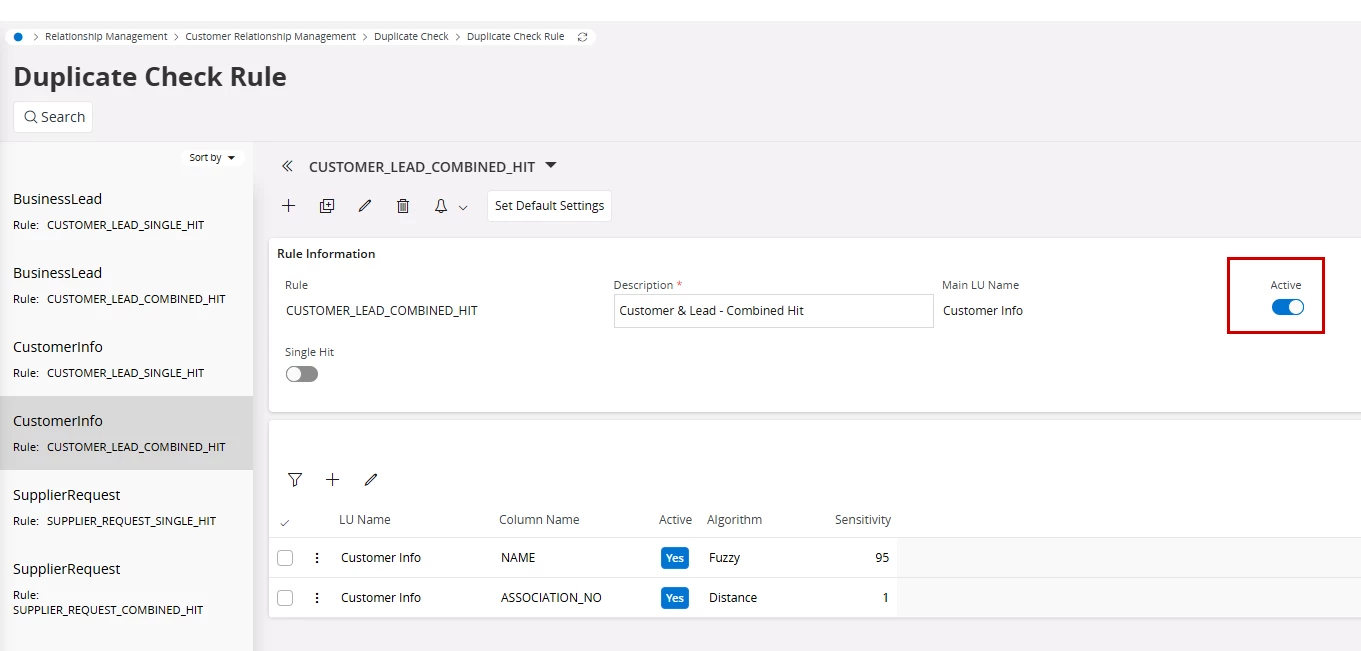Select CustomerInfo CUSTOMER_LEAD_SINGLE_HIT list item

pos(126,359)
